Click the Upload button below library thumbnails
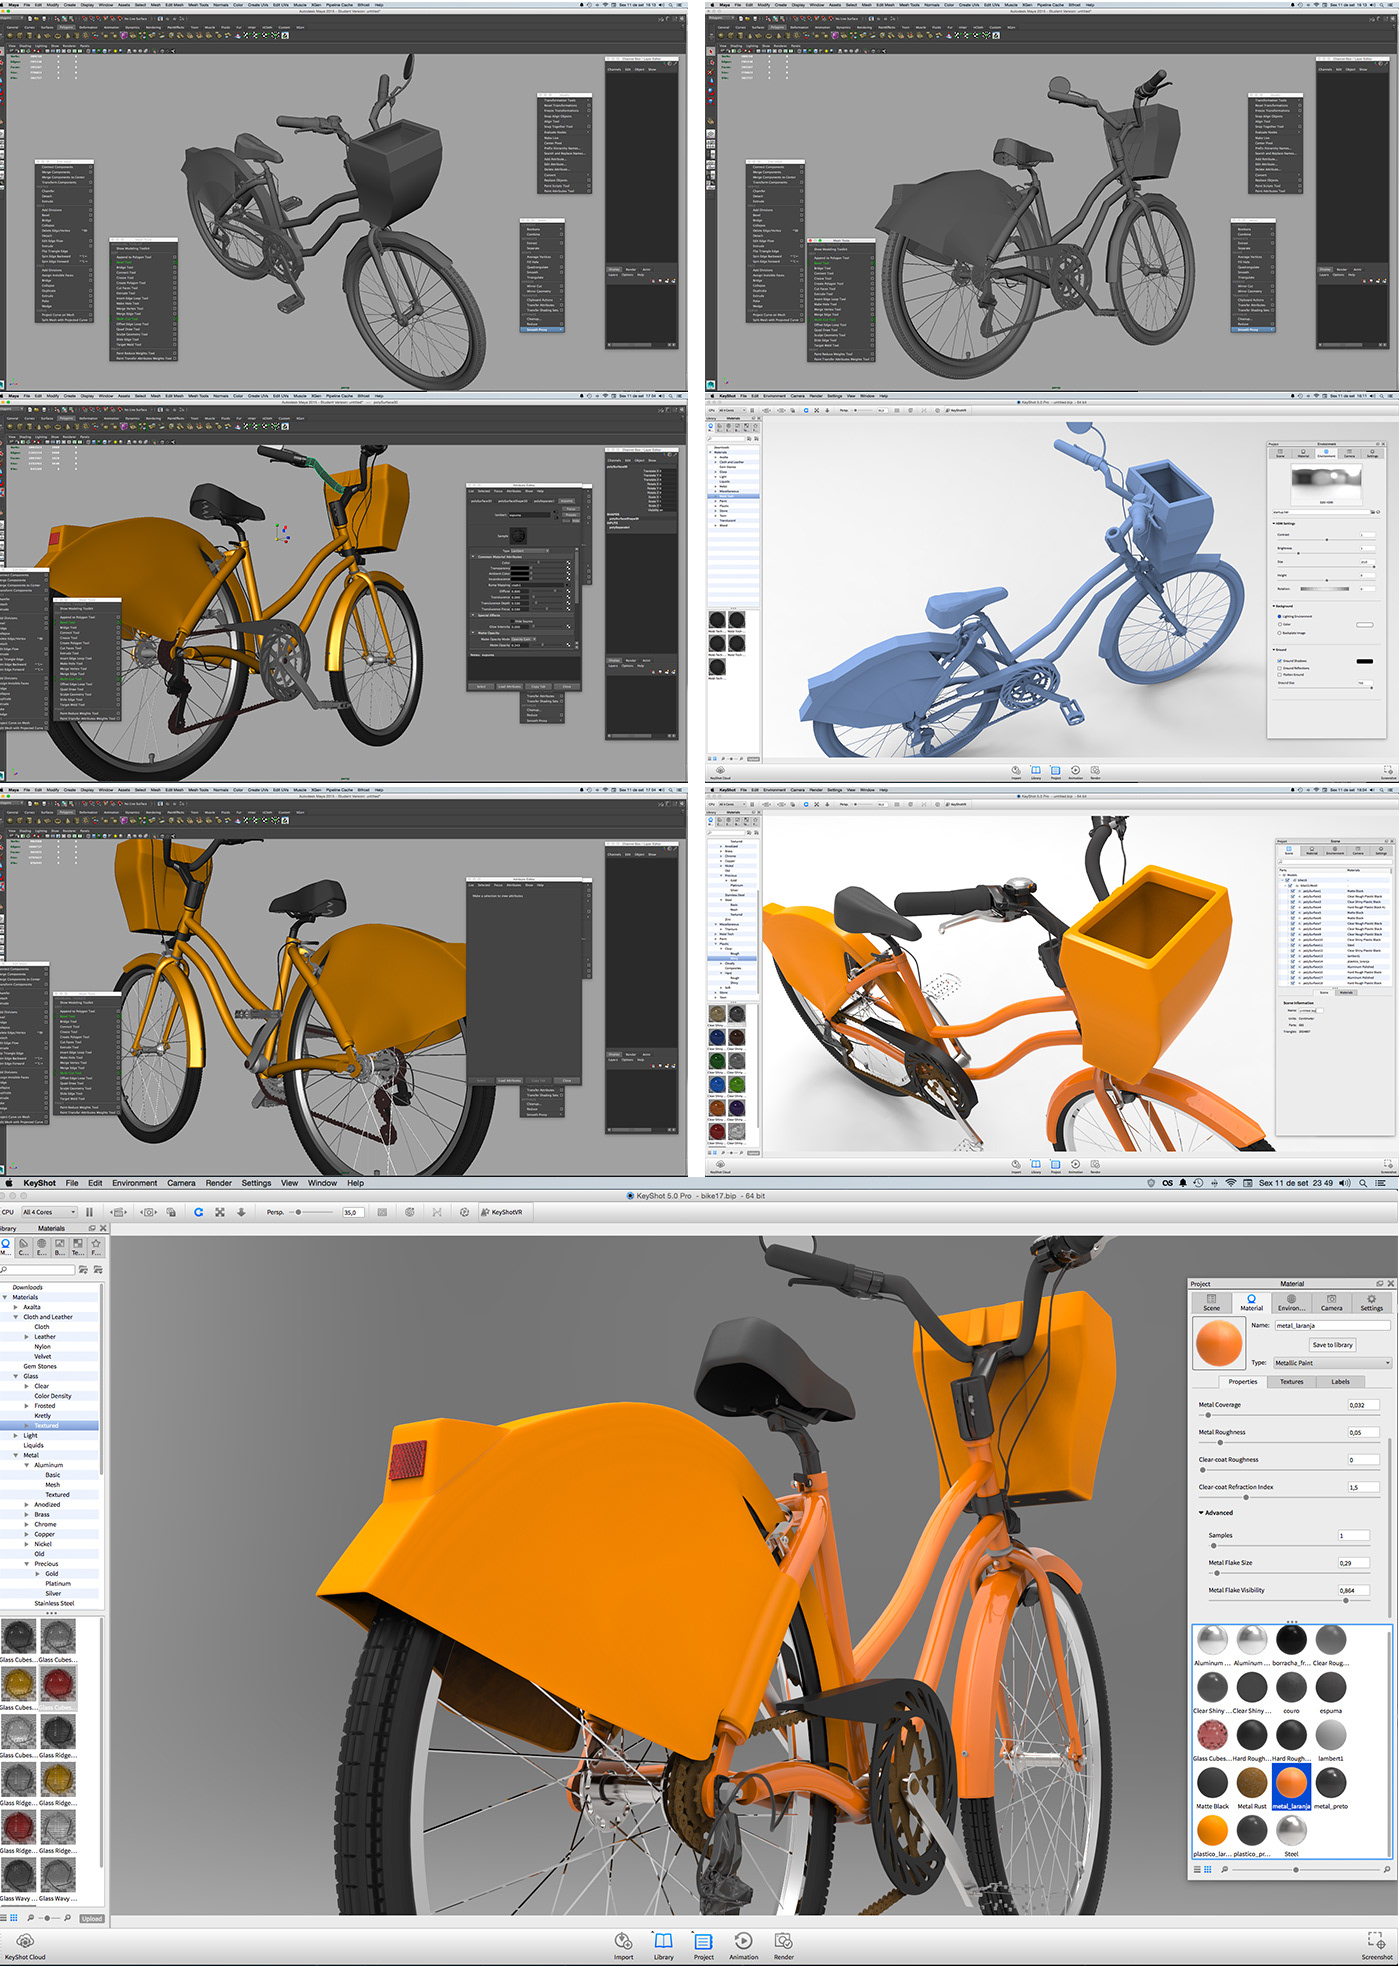The height and width of the screenshot is (1966, 1400). [92, 1918]
